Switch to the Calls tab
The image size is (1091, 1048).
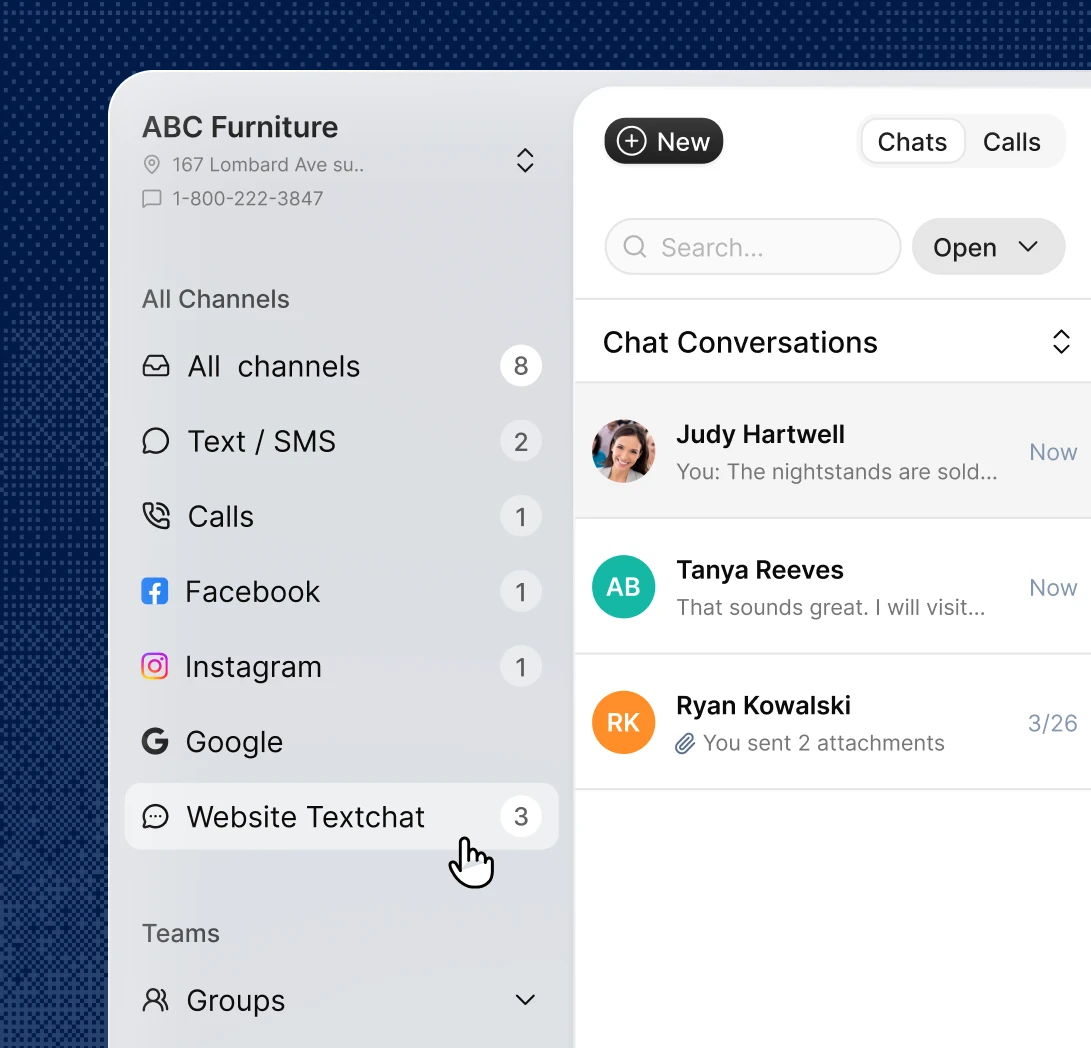(1012, 142)
